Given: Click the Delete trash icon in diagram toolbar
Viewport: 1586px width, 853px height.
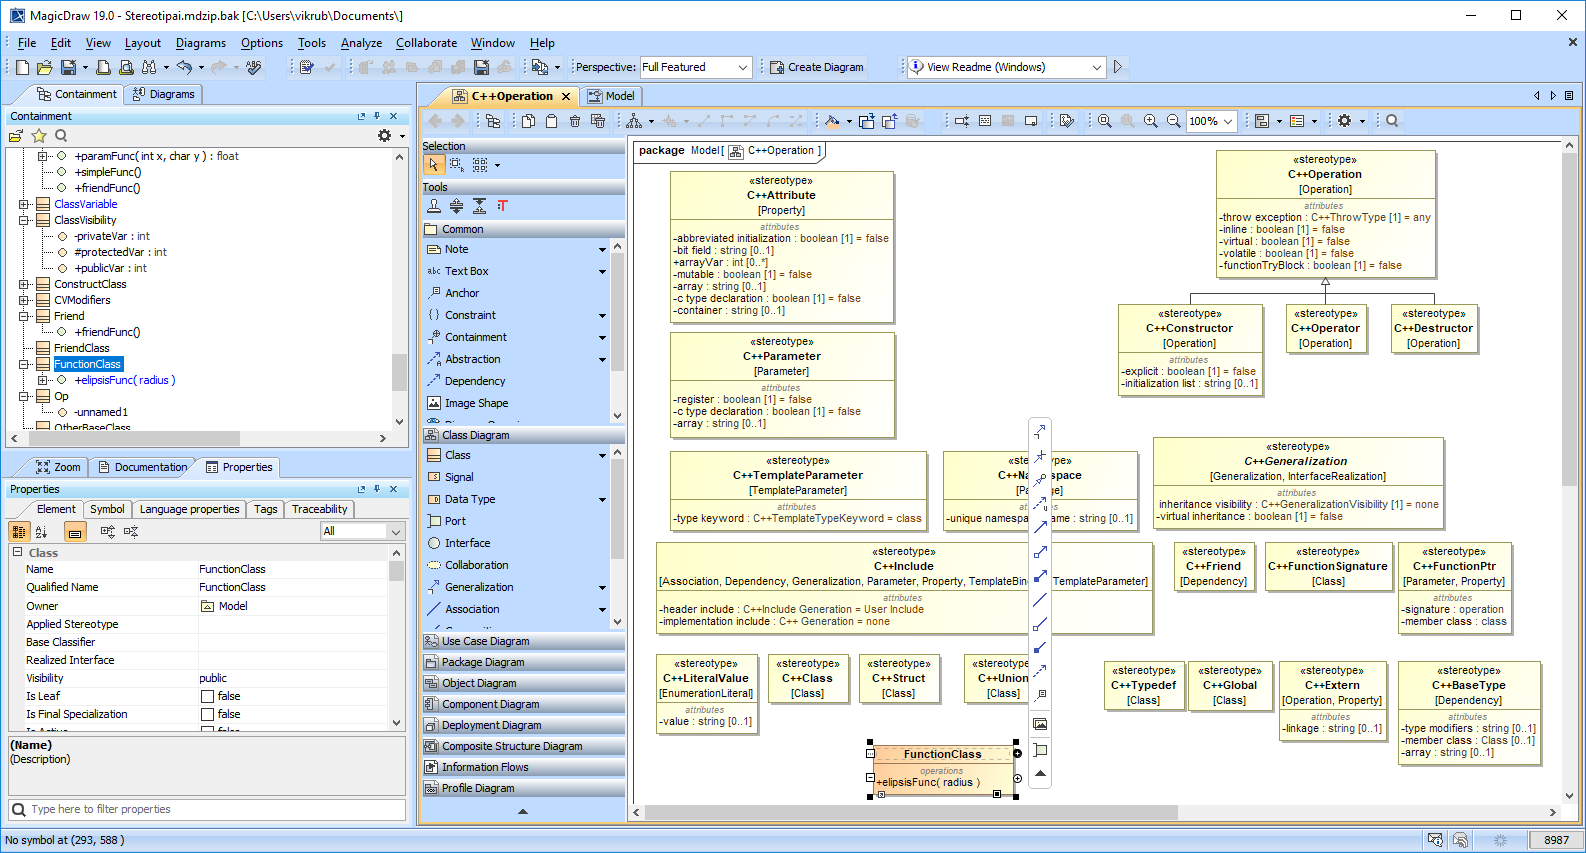Looking at the screenshot, I should (575, 121).
